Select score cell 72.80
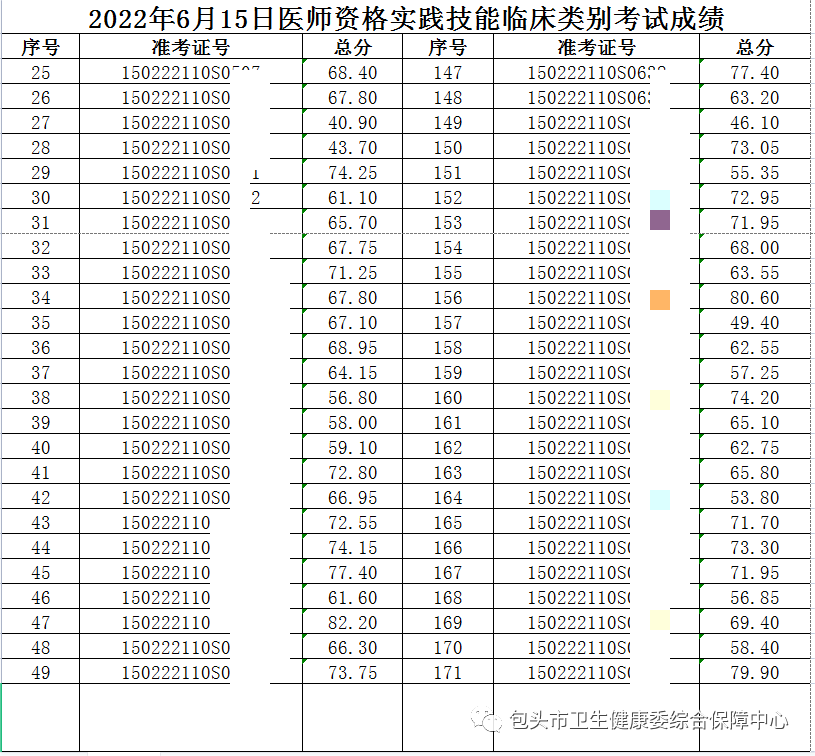Screen dimensions: 815x756 pyautogui.click(x=352, y=472)
